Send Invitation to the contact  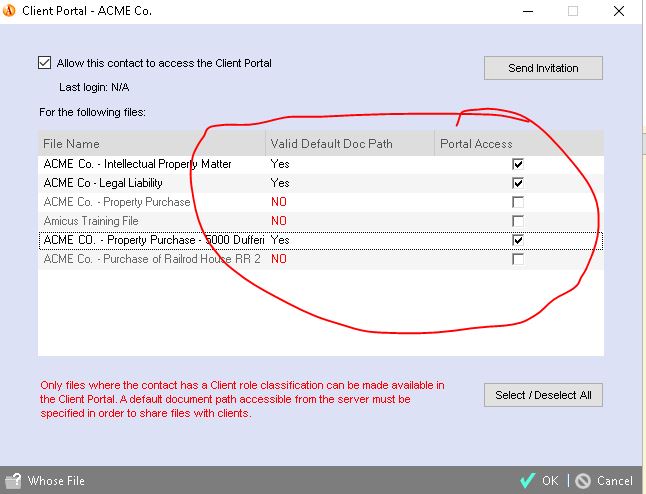pos(543,68)
